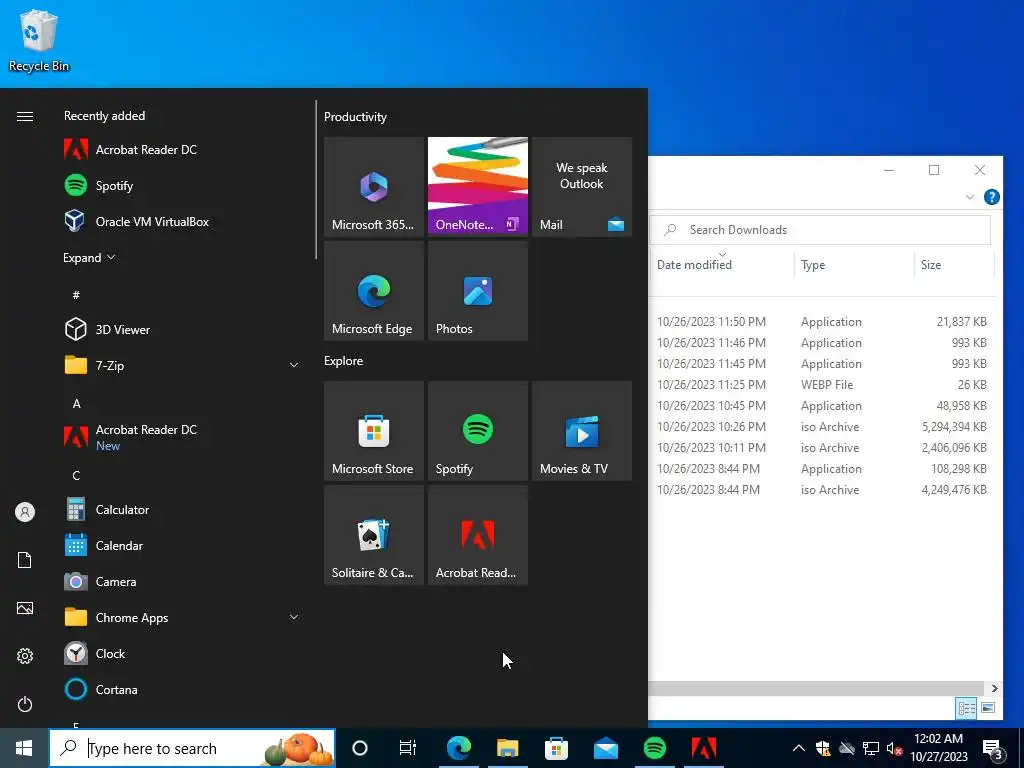Open Task View on taskbar
The height and width of the screenshot is (768, 1024).
(x=408, y=748)
